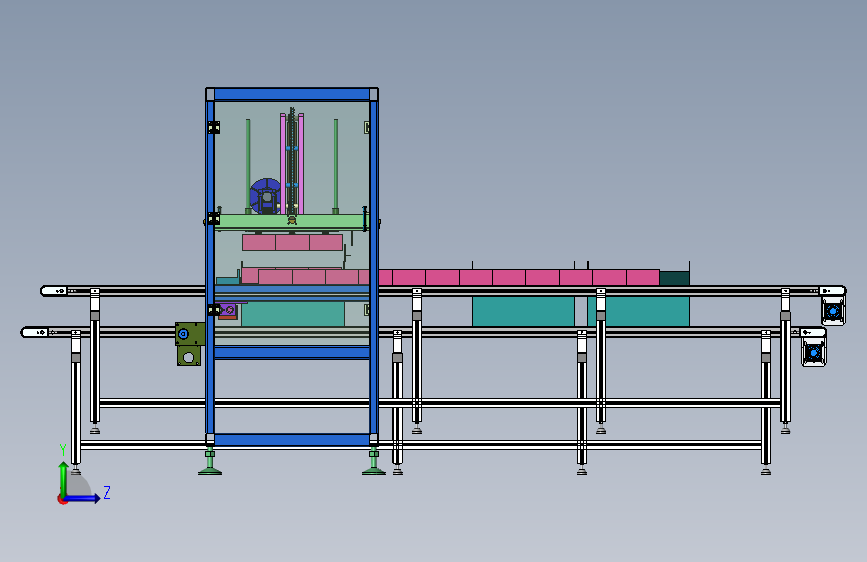The height and width of the screenshot is (562, 867).
Task: Click the rounded left end of lower conveyor
Action: (34, 332)
